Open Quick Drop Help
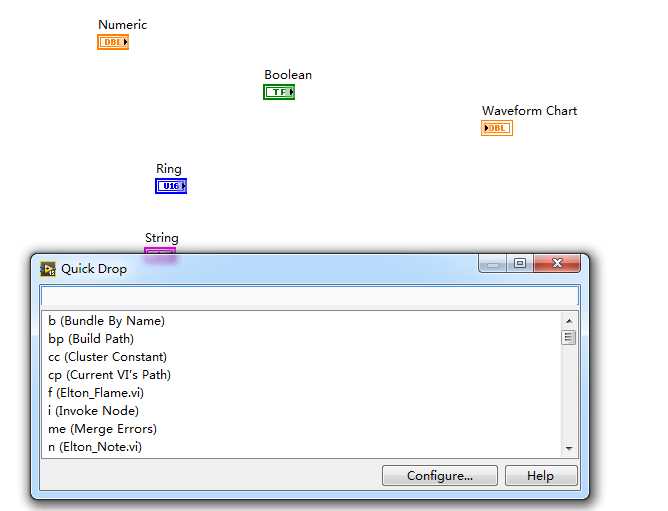This screenshot has height=511, width=668. (541, 476)
